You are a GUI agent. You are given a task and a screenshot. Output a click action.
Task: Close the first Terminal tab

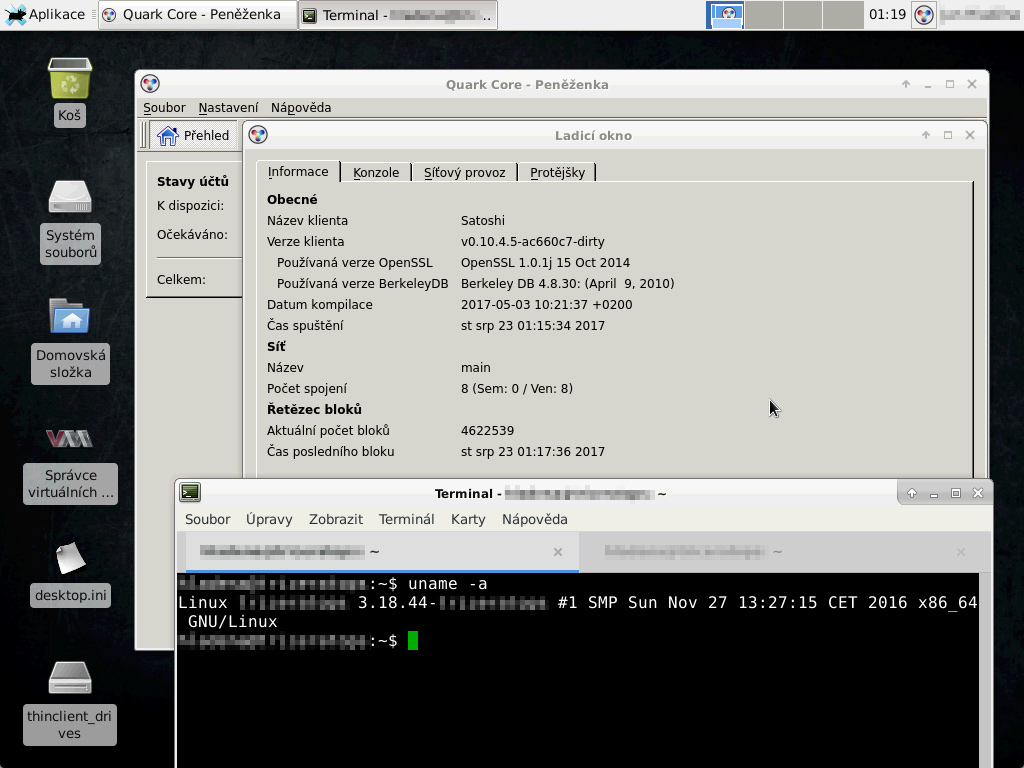point(558,552)
